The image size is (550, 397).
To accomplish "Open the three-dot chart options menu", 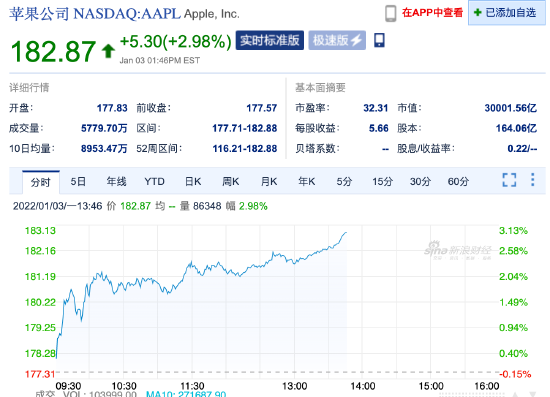I will coord(532,180).
